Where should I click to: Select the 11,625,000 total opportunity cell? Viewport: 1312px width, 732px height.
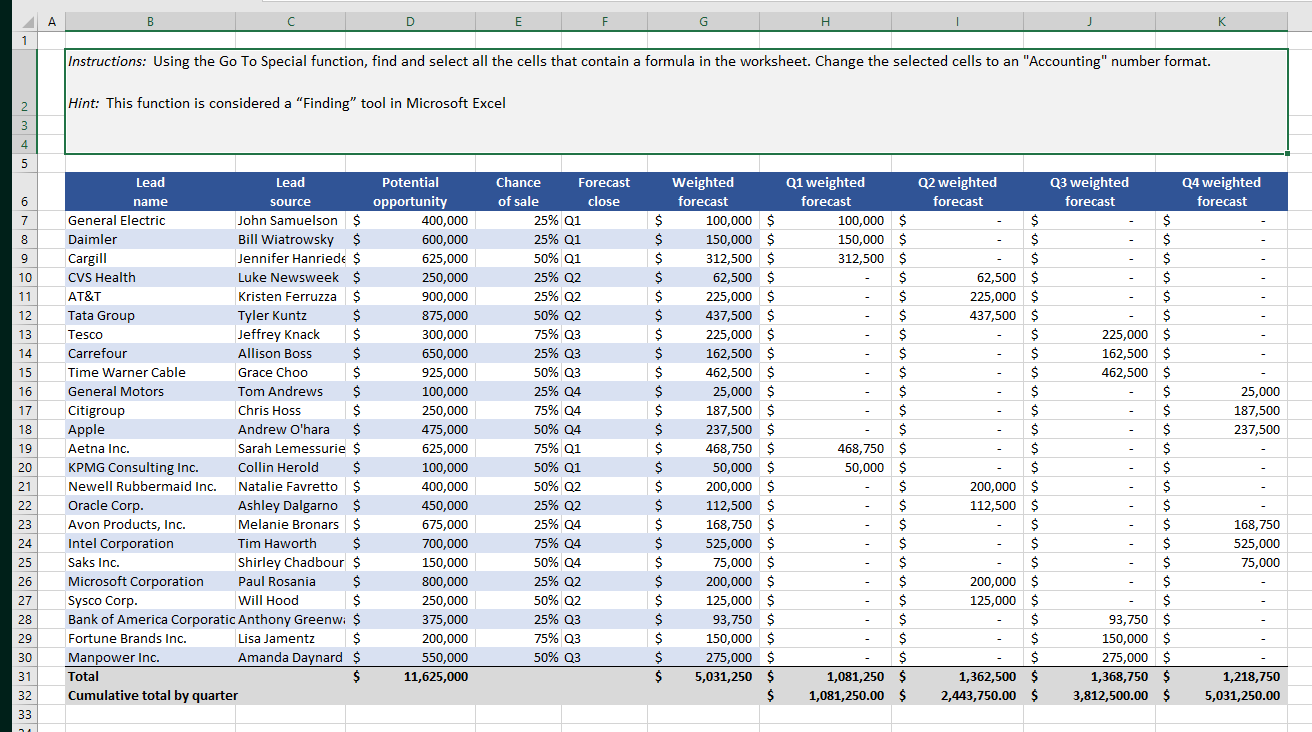(x=410, y=676)
